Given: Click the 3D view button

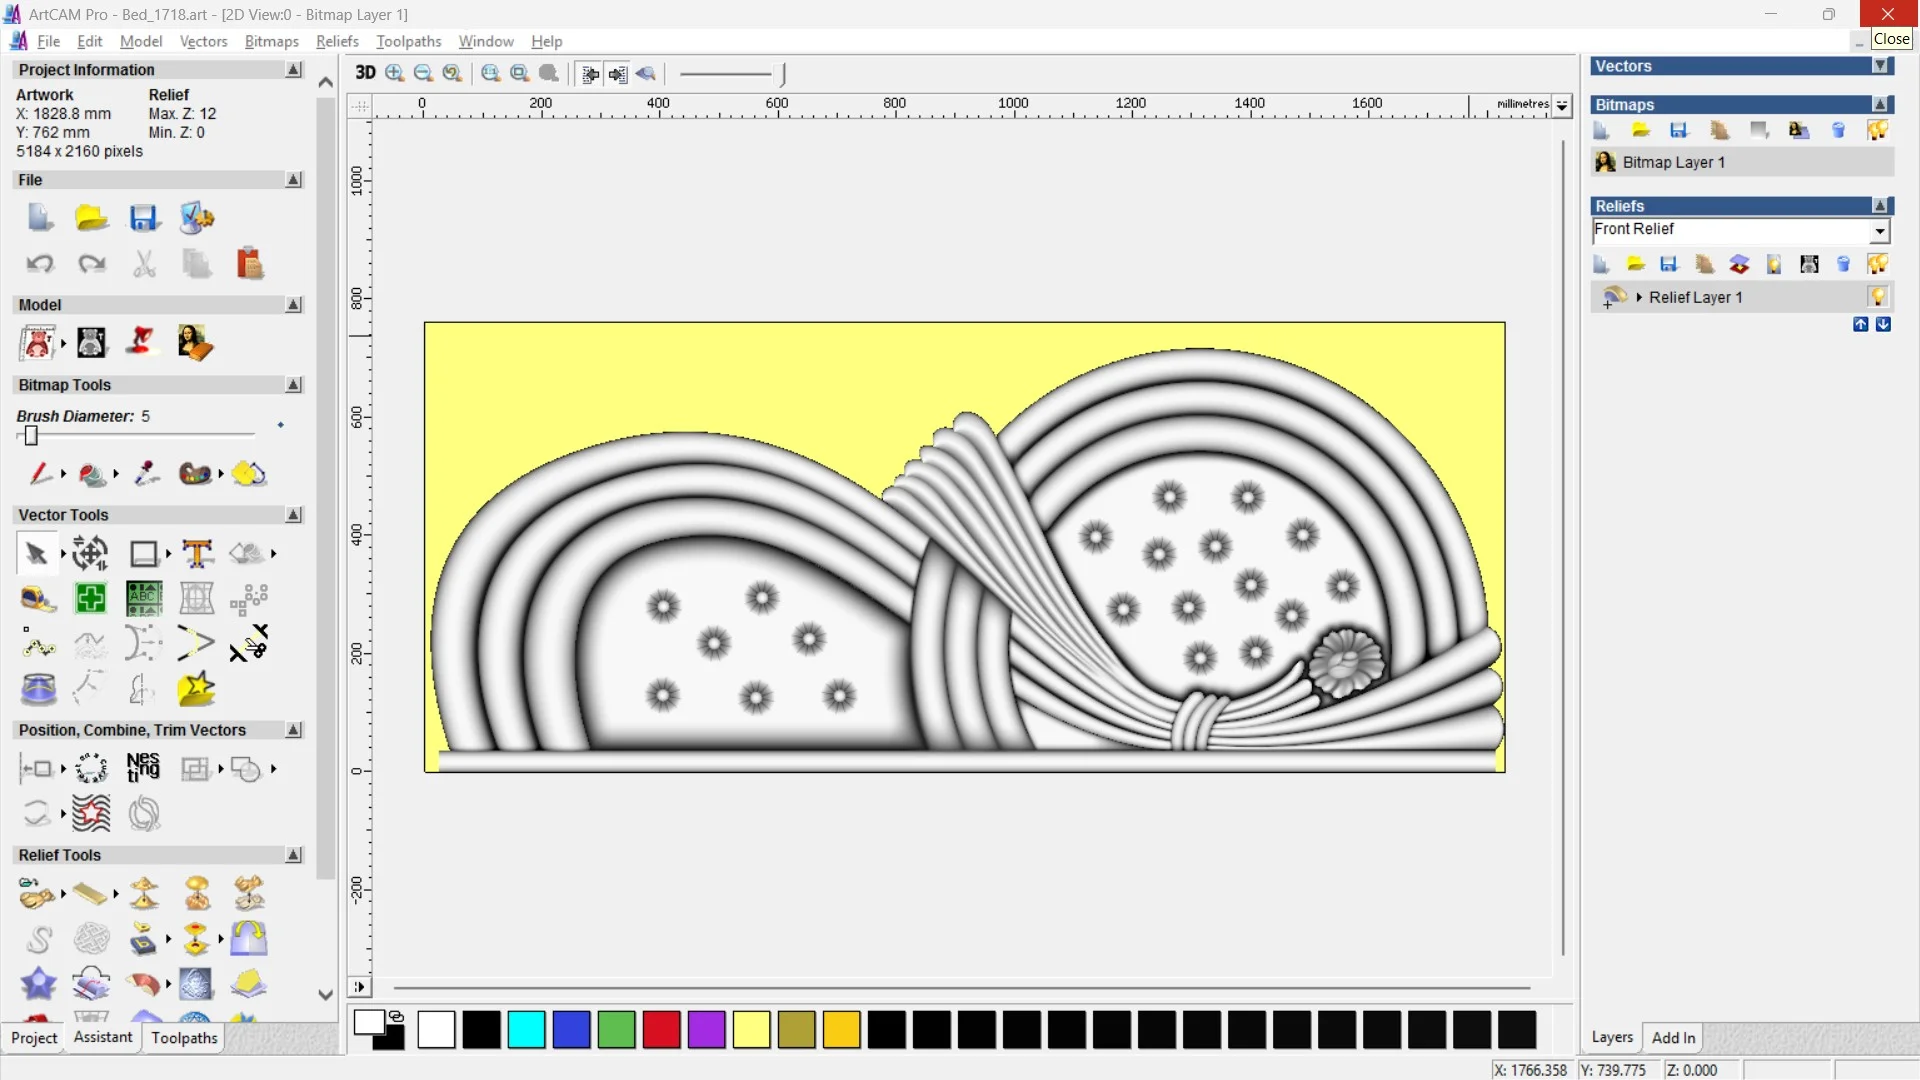Looking at the screenshot, I should tap(365, 73).
